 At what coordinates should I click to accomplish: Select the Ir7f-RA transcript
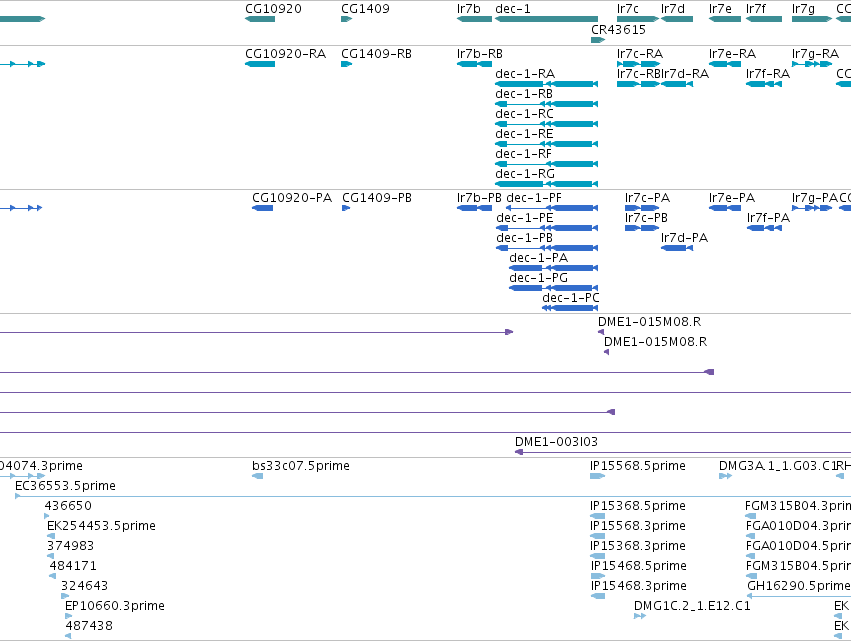pos(764,84)
